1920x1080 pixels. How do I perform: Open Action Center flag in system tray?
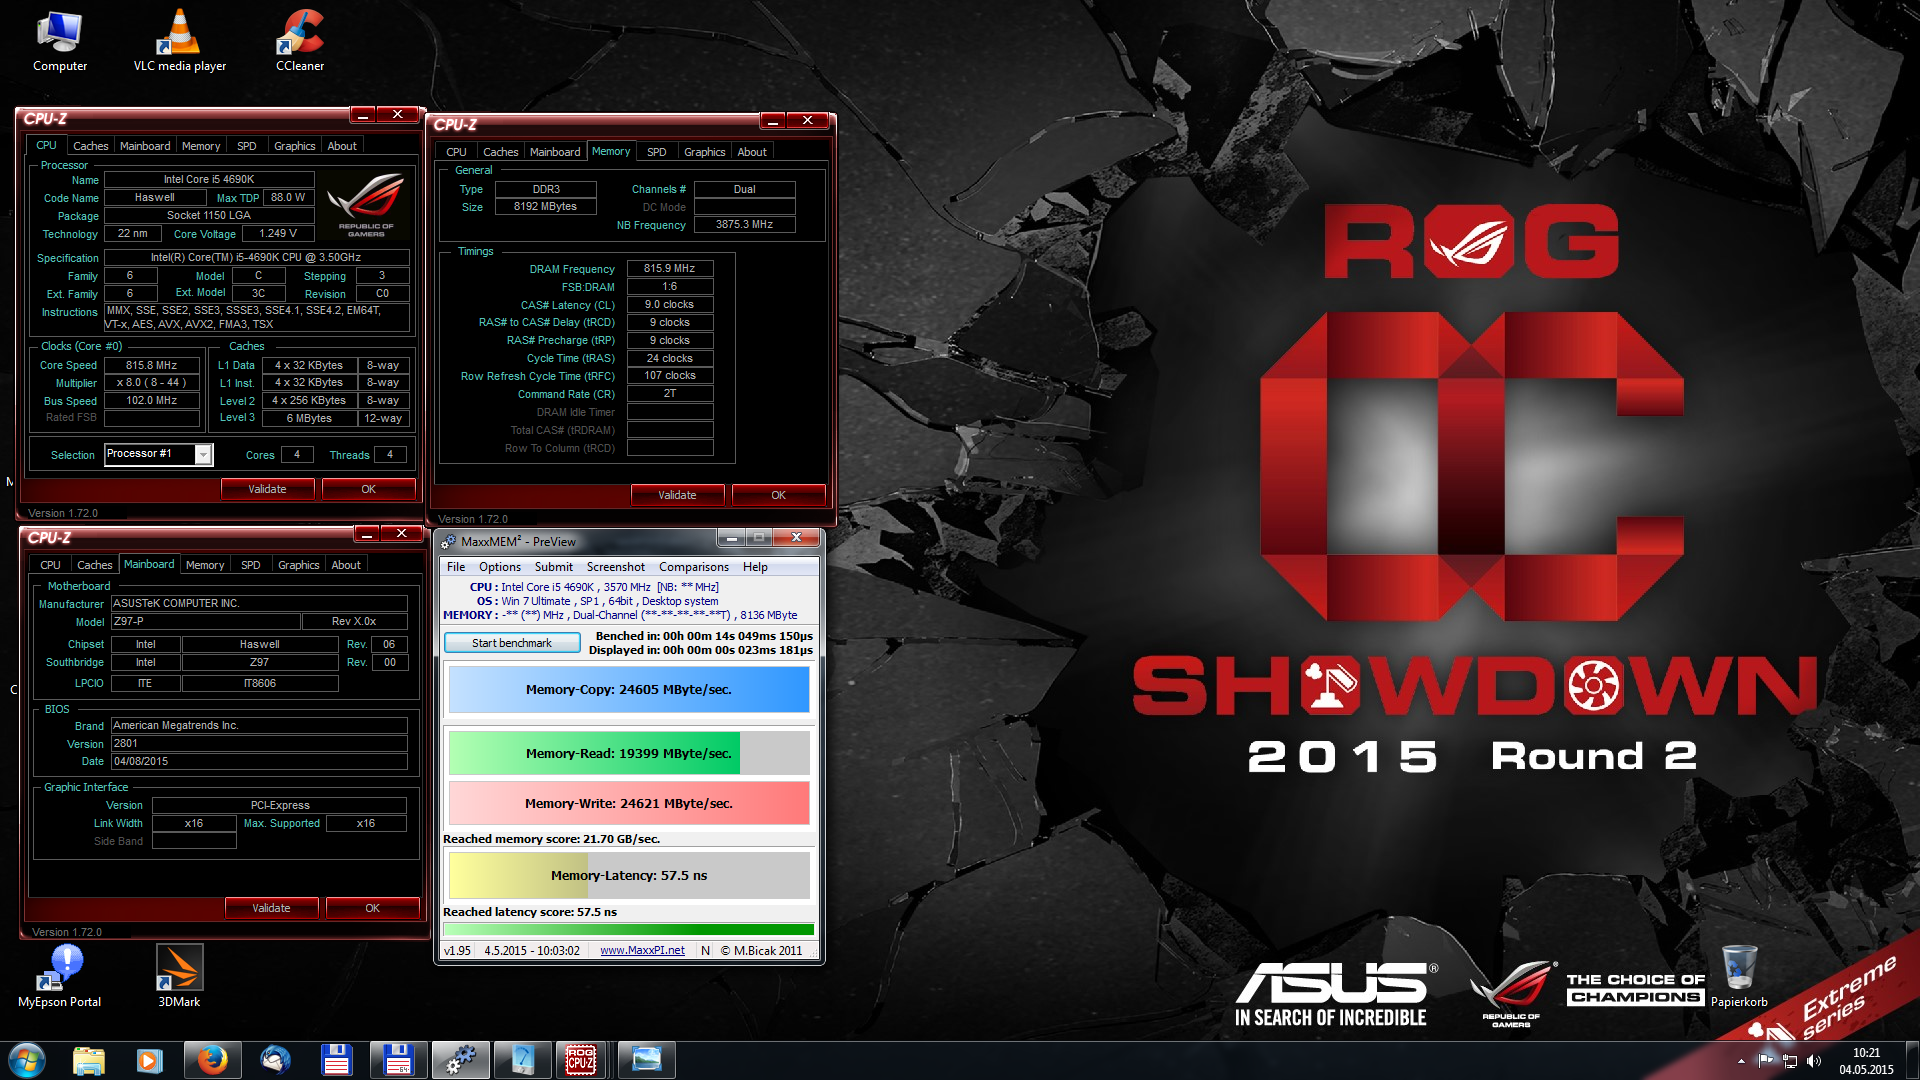(x=1765, y=1060)
